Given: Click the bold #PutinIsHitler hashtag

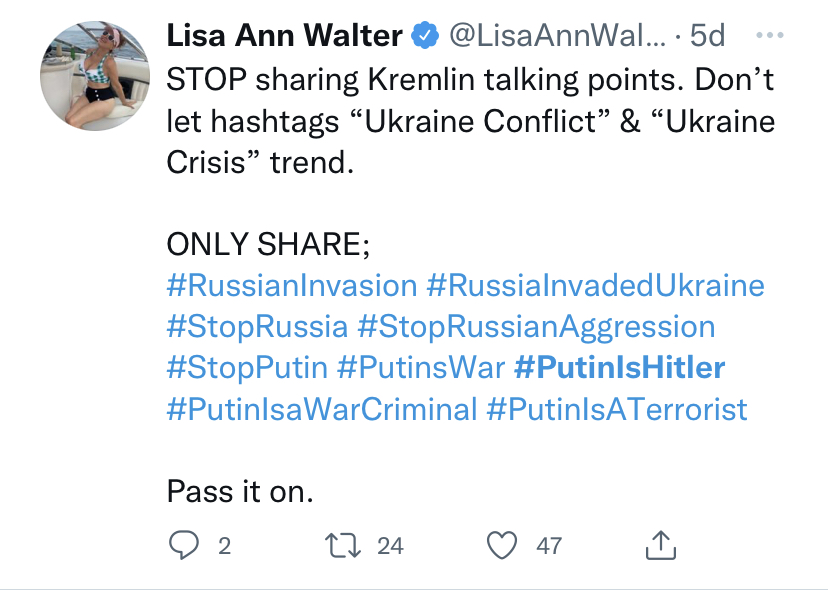Looking at the screenshot, I should pyautogui.click(x=619, y=368).
